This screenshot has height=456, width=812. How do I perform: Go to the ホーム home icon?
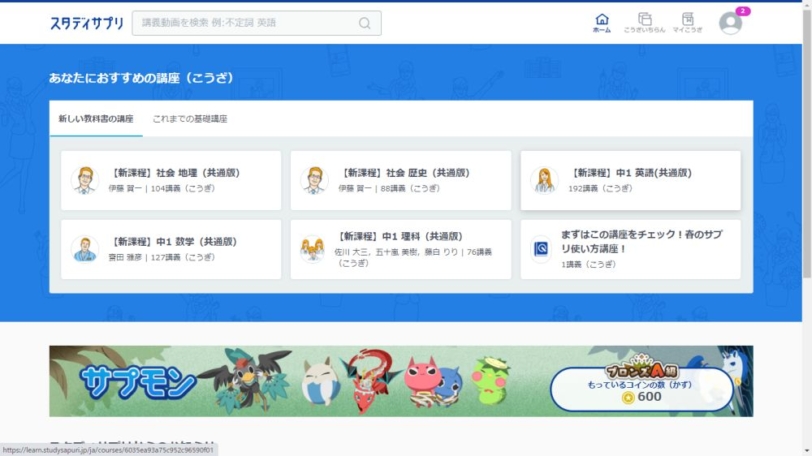point(602,23)
